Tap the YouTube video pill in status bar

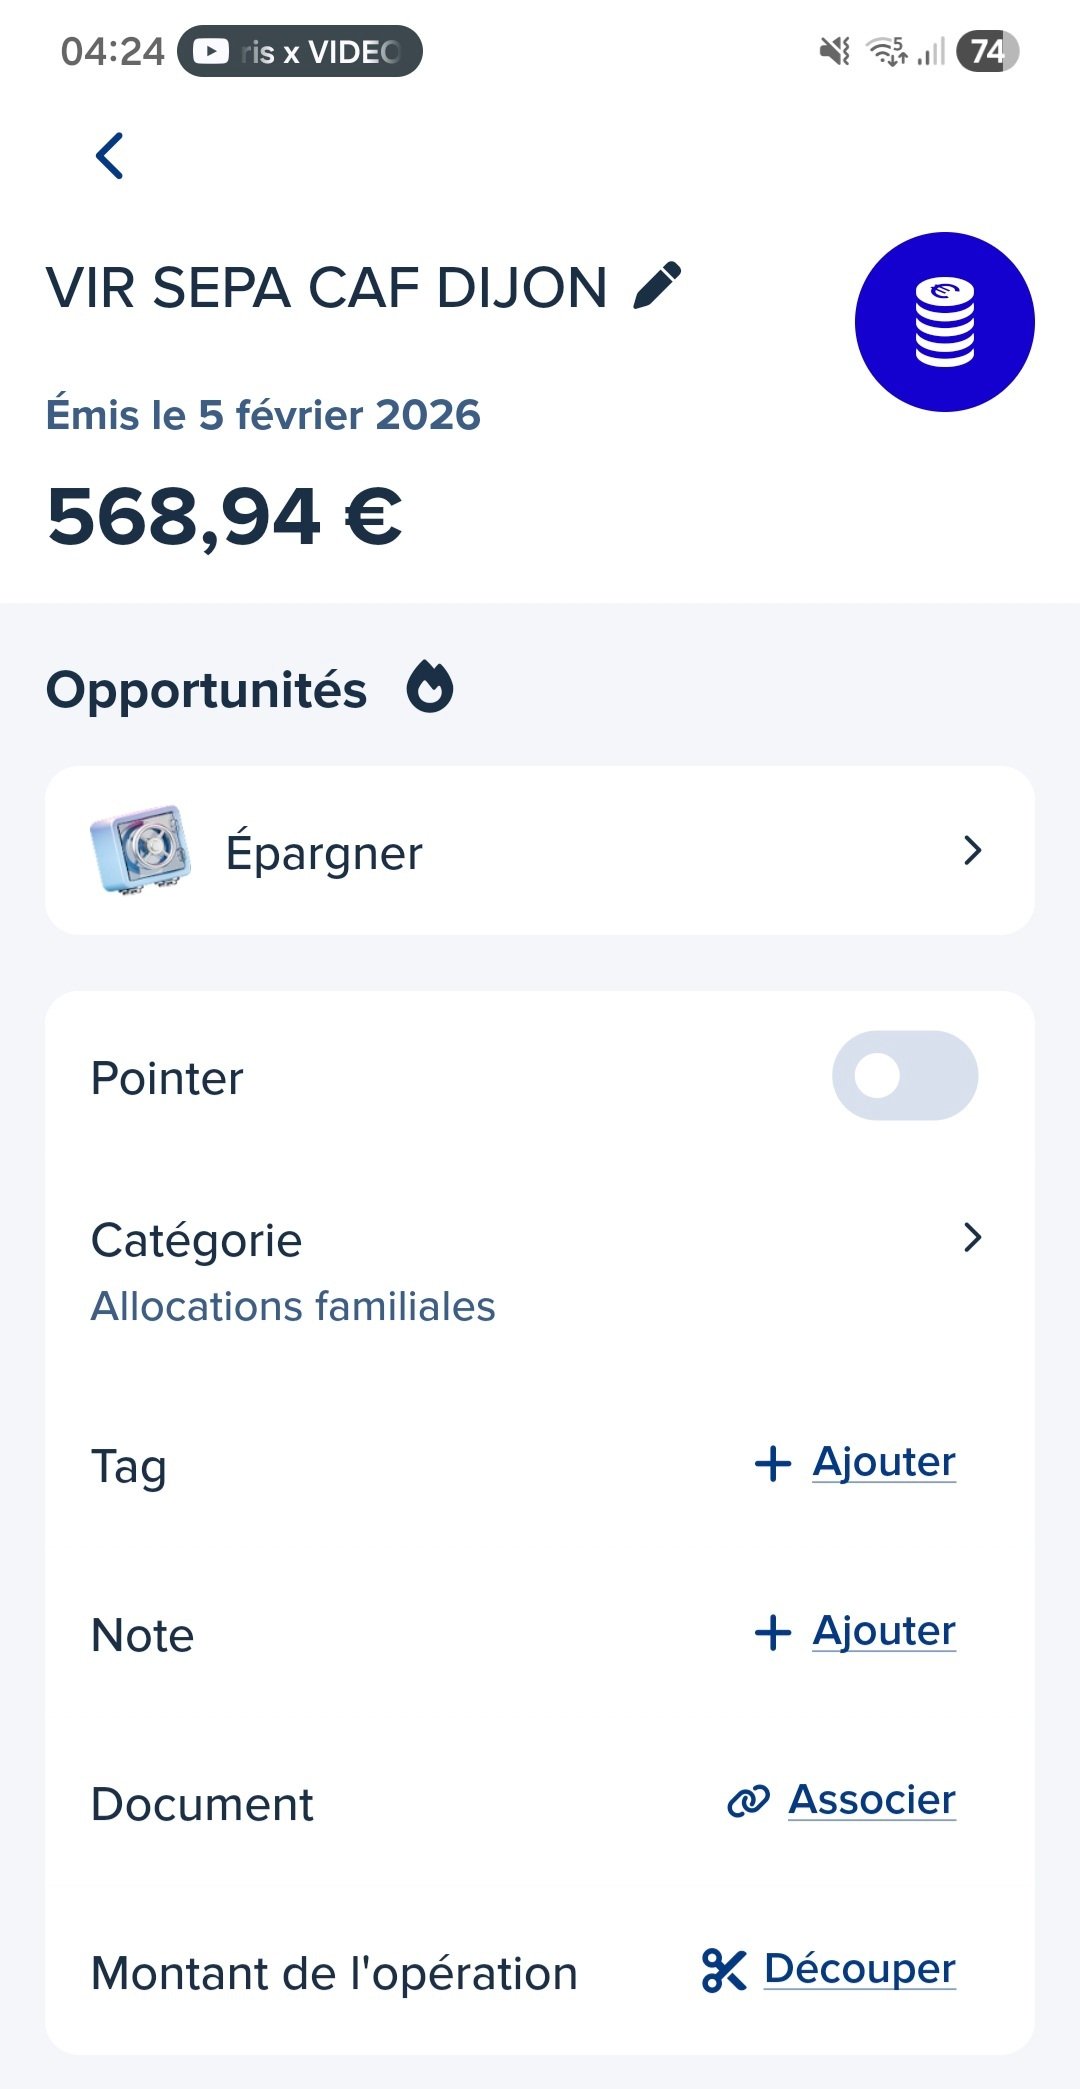tap(300, 51)
